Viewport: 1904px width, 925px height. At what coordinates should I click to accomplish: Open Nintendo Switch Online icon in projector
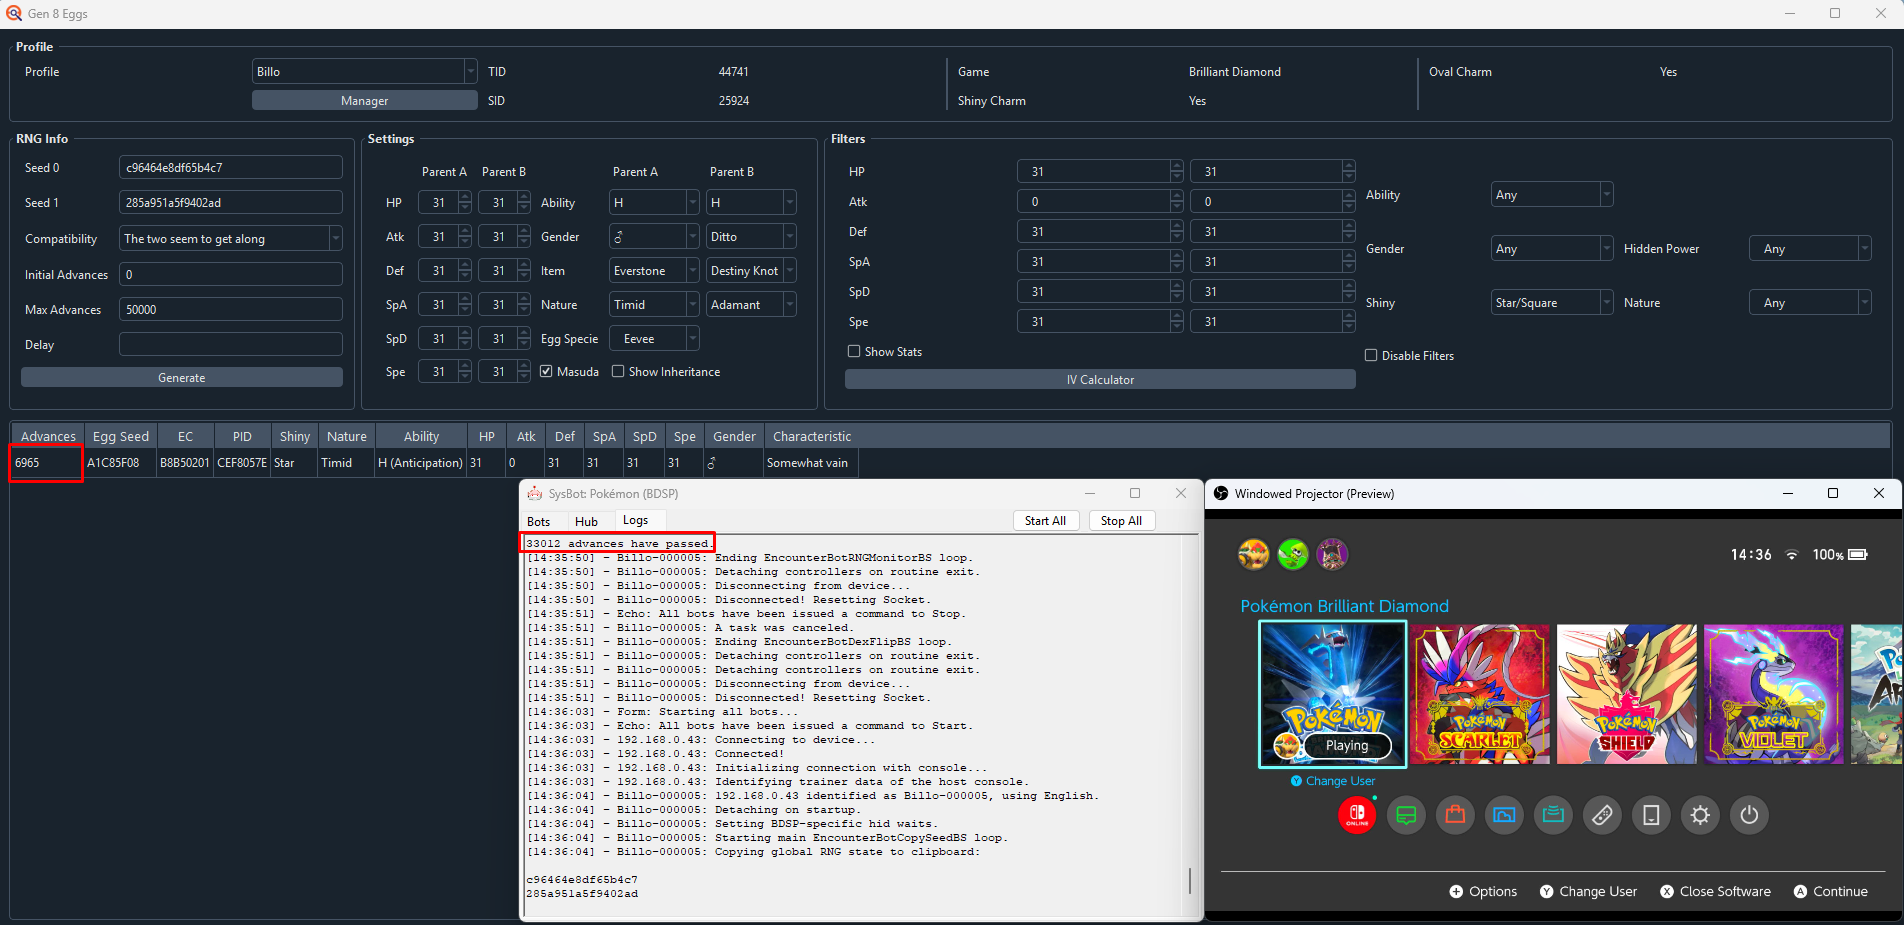click(1357, 815)
